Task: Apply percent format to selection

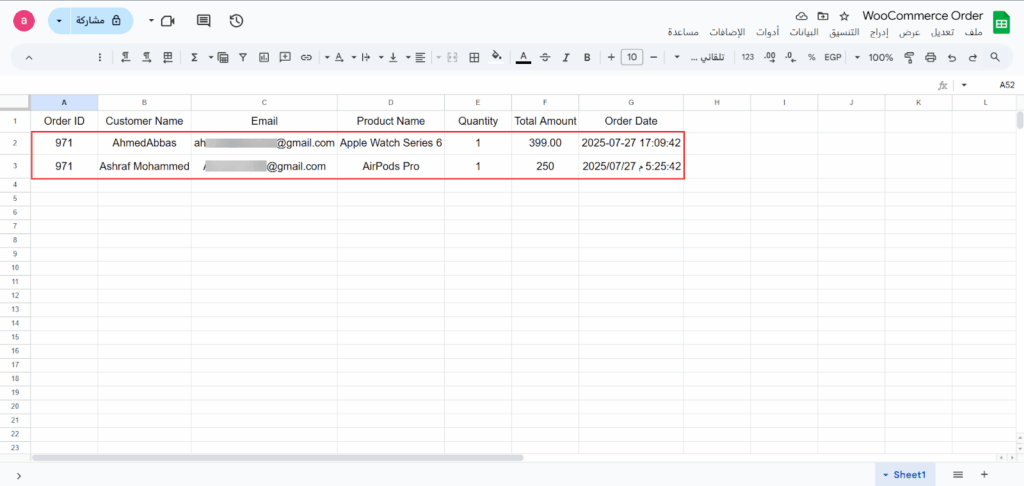Action: [811, 57]
